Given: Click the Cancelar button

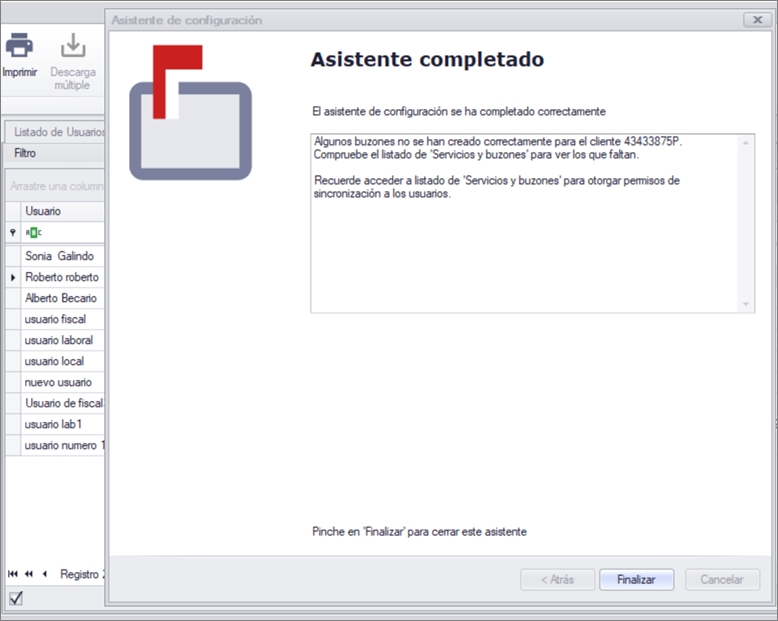Looking at the screenshot, I should (722, 579).
